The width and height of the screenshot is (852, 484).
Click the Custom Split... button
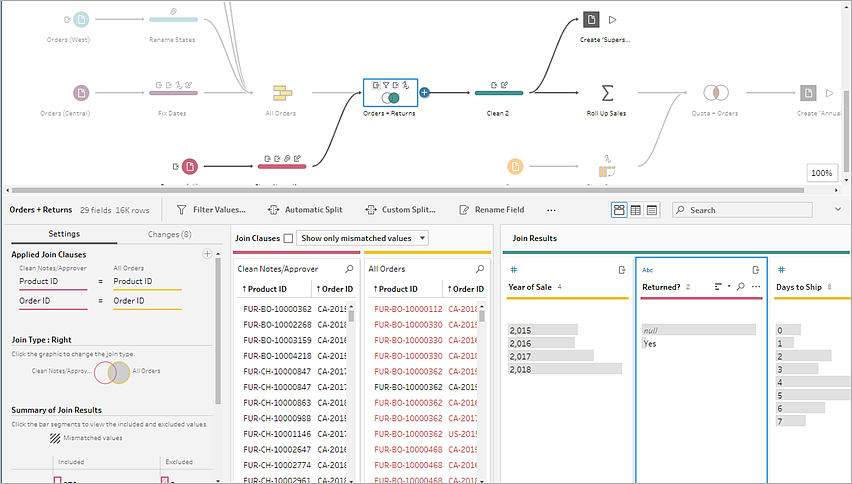pyautogui.click(x=400, y=210)
